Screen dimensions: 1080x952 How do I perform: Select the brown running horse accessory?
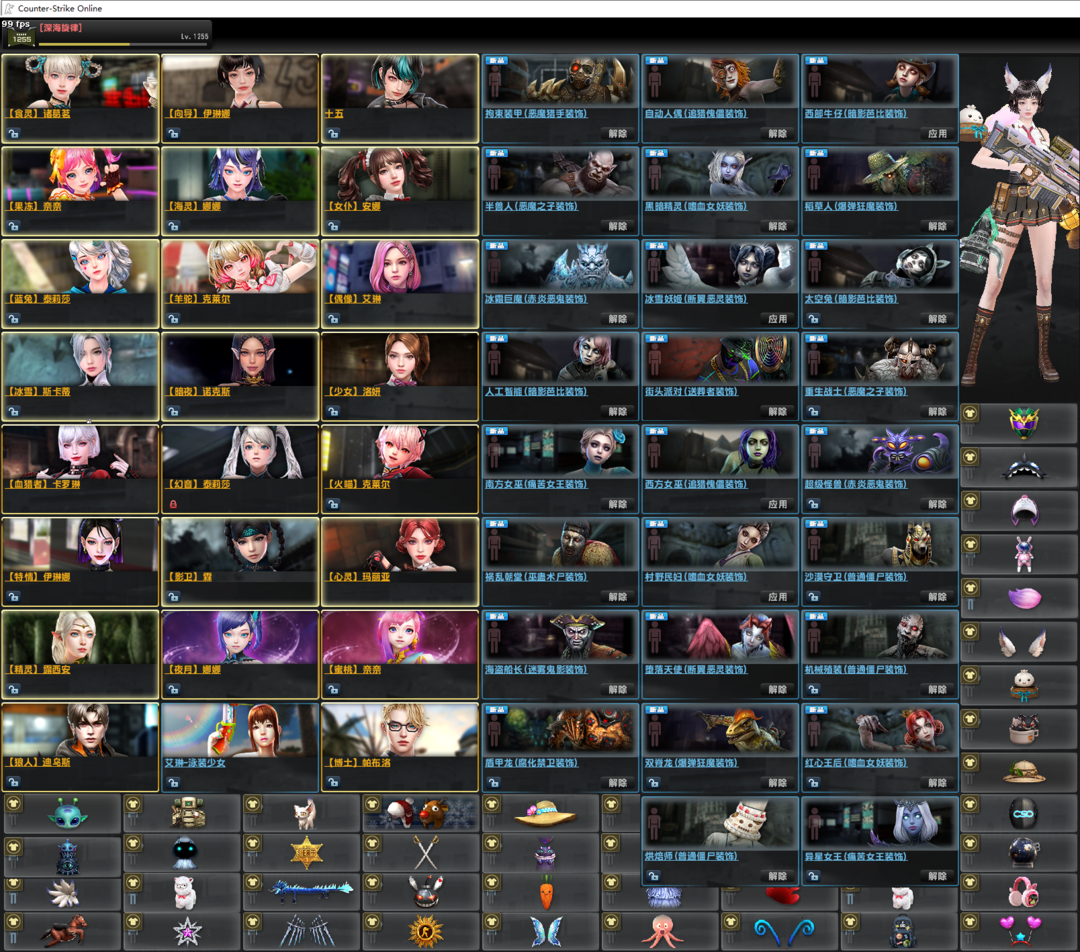click(x=65, y=931)
